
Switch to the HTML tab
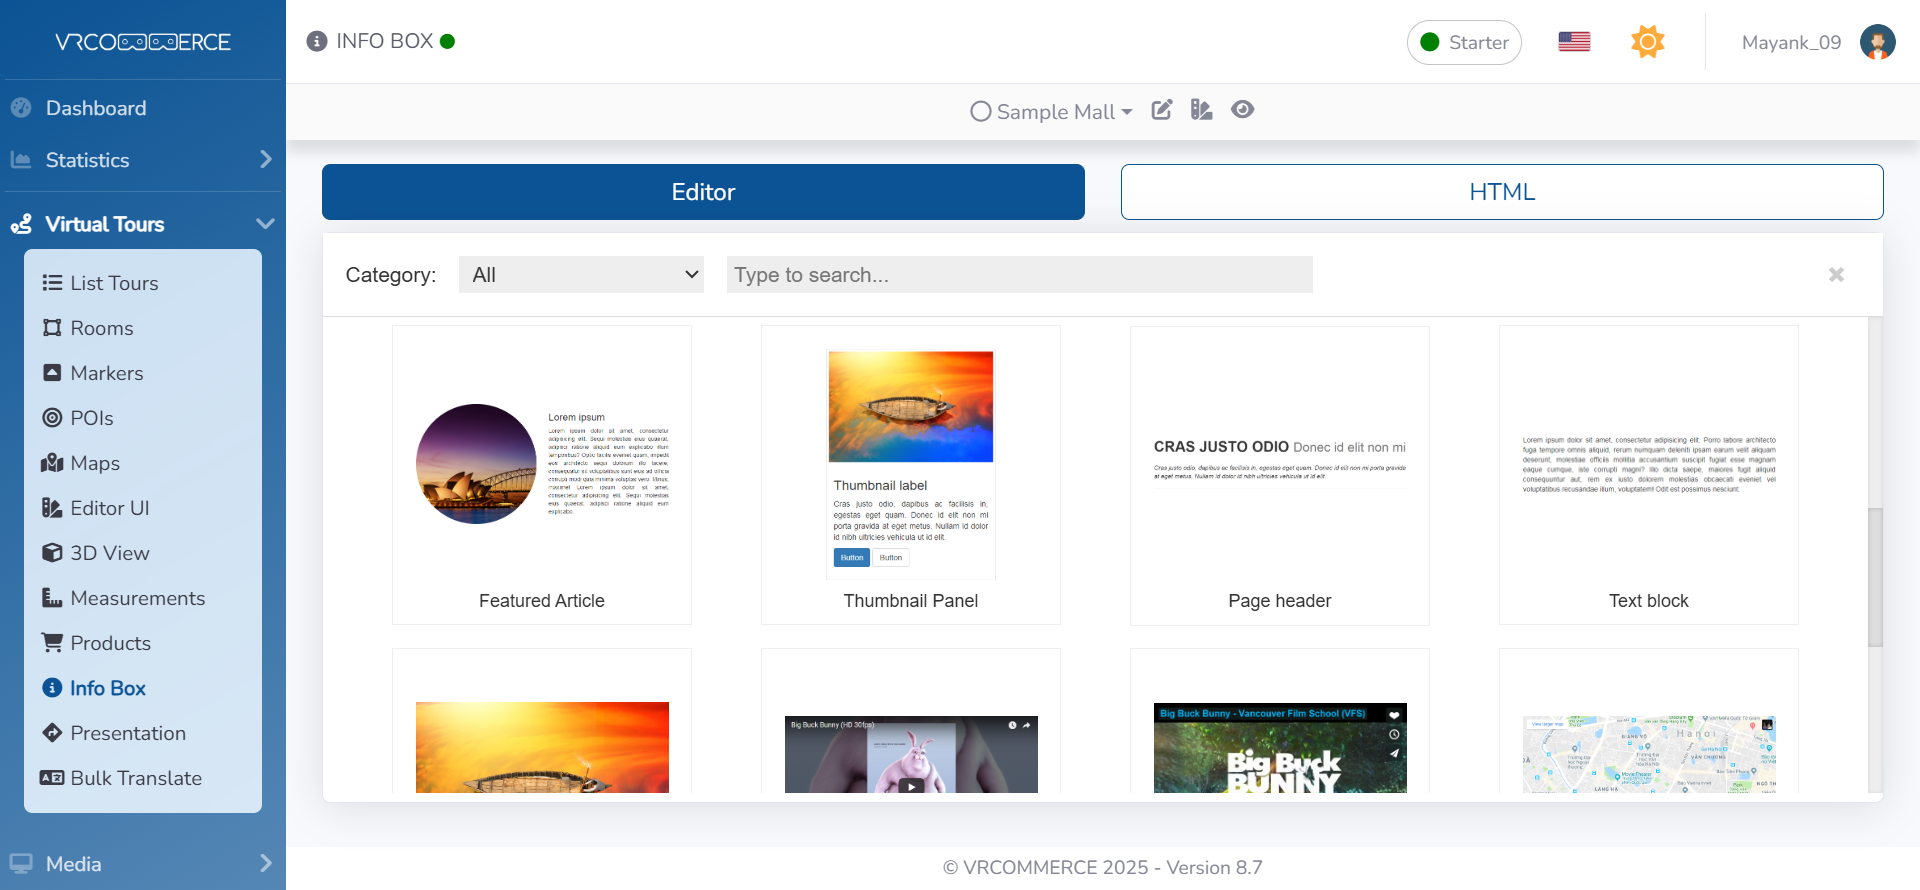1501,192
